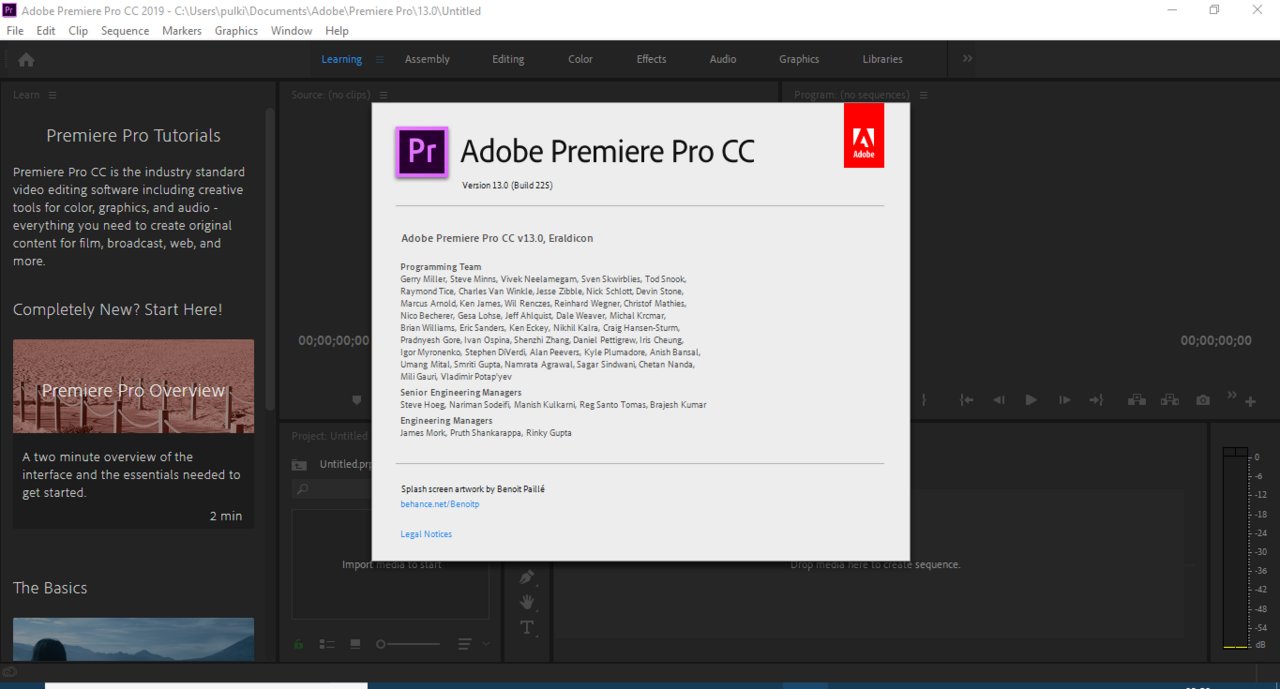Select the Pen tool
The width and height of the screenshot is (1280, 689).
(527, 577)
